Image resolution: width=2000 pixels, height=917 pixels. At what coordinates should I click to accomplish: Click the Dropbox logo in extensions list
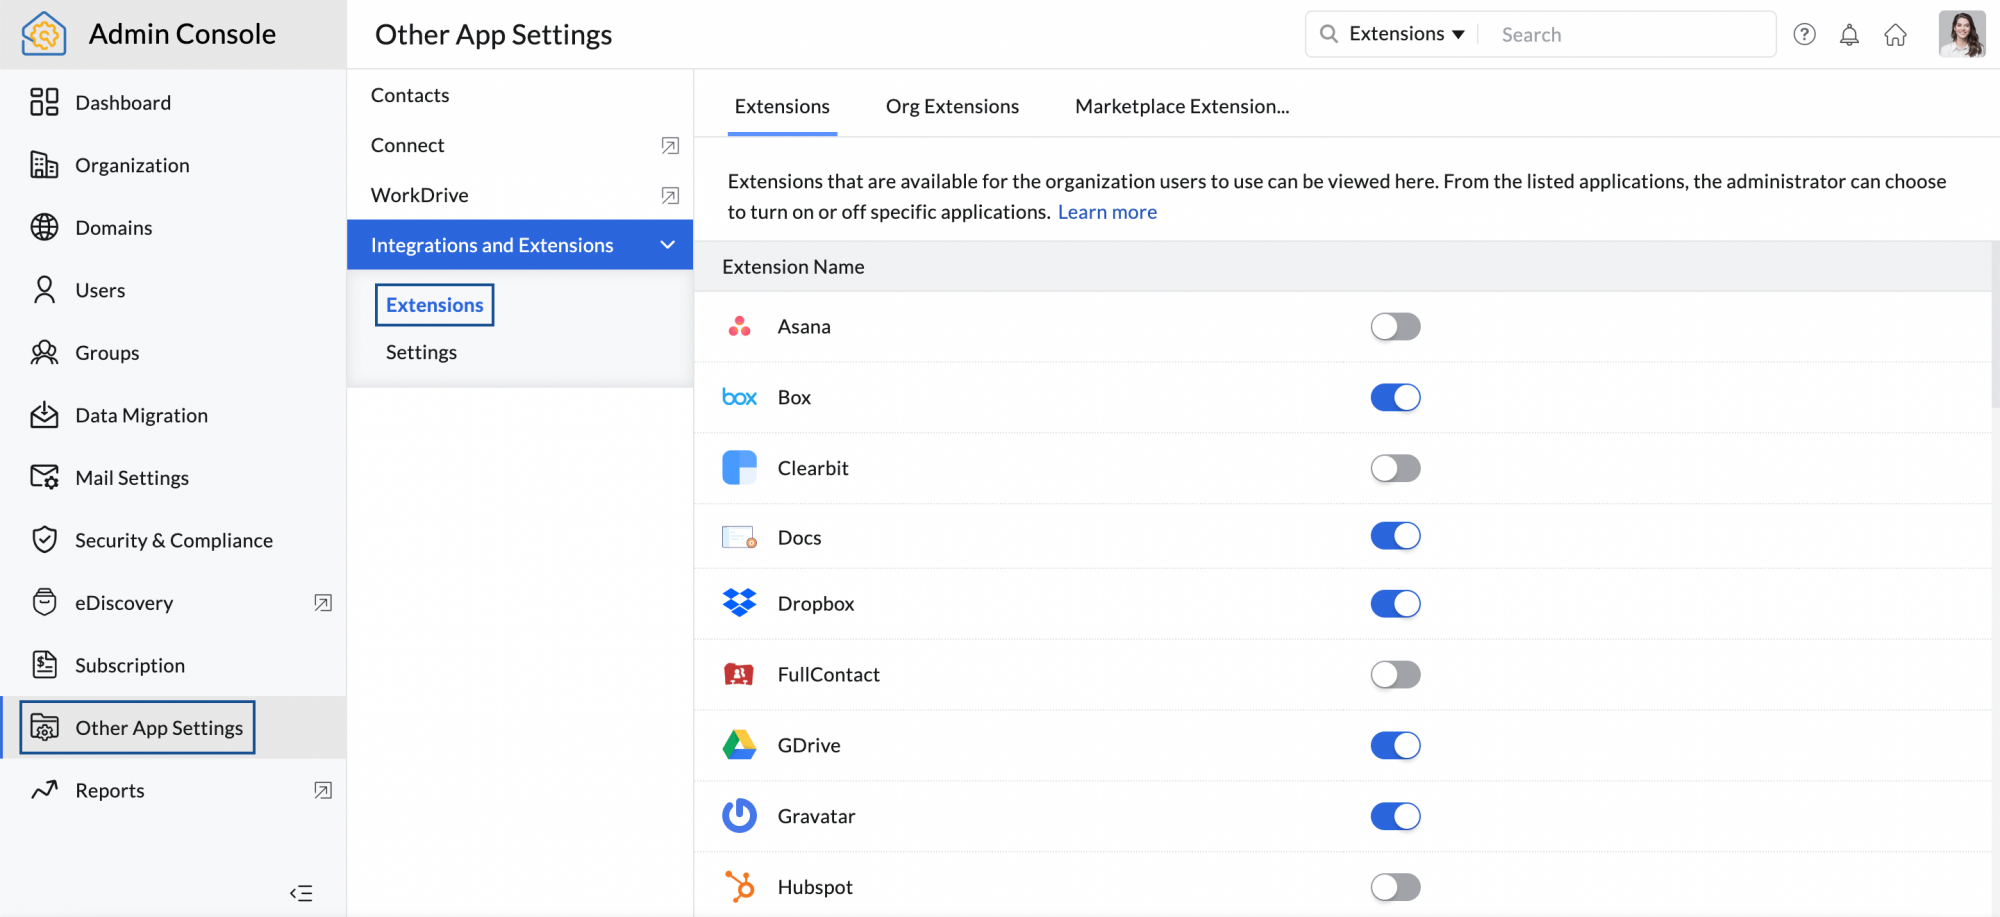pos(739,603)
